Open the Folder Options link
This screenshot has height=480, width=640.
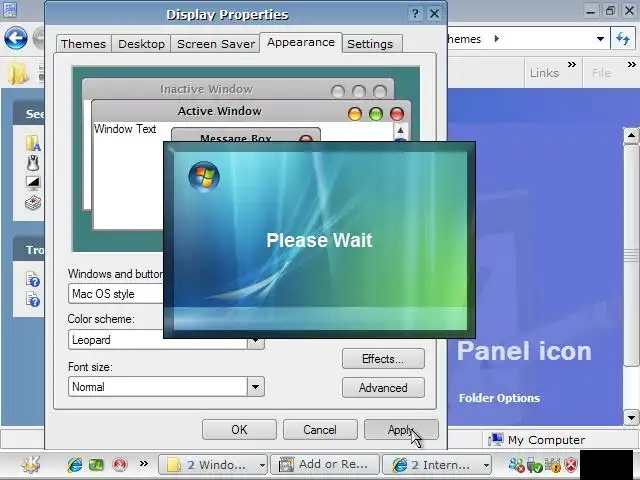point(499,398)
